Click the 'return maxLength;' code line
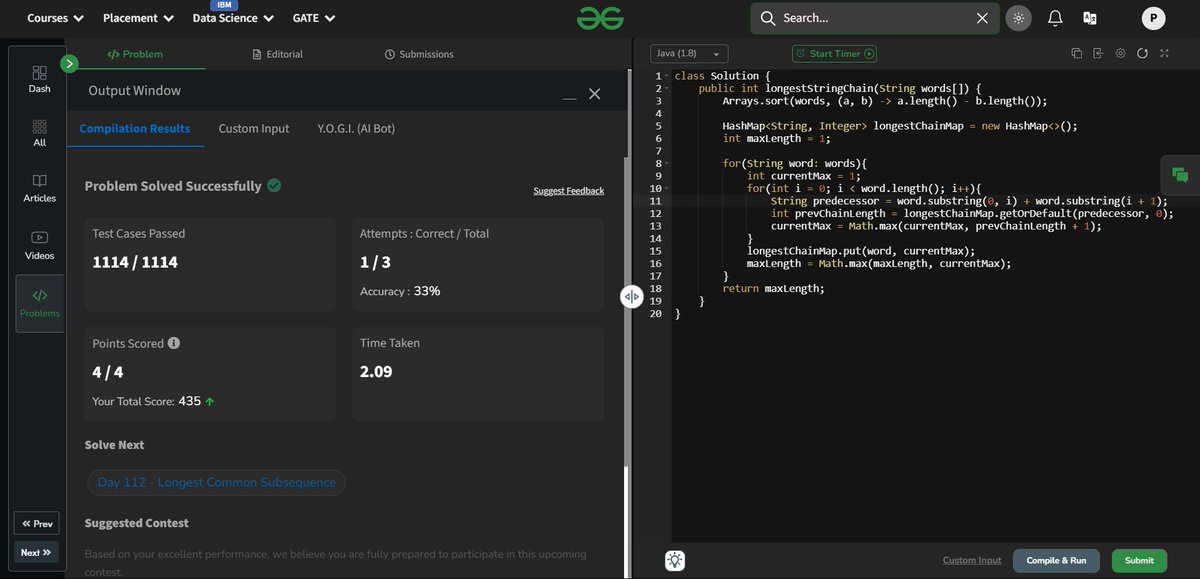This screenshot has height=579, width=1200. pyautogui.click(x=774, y=288)
